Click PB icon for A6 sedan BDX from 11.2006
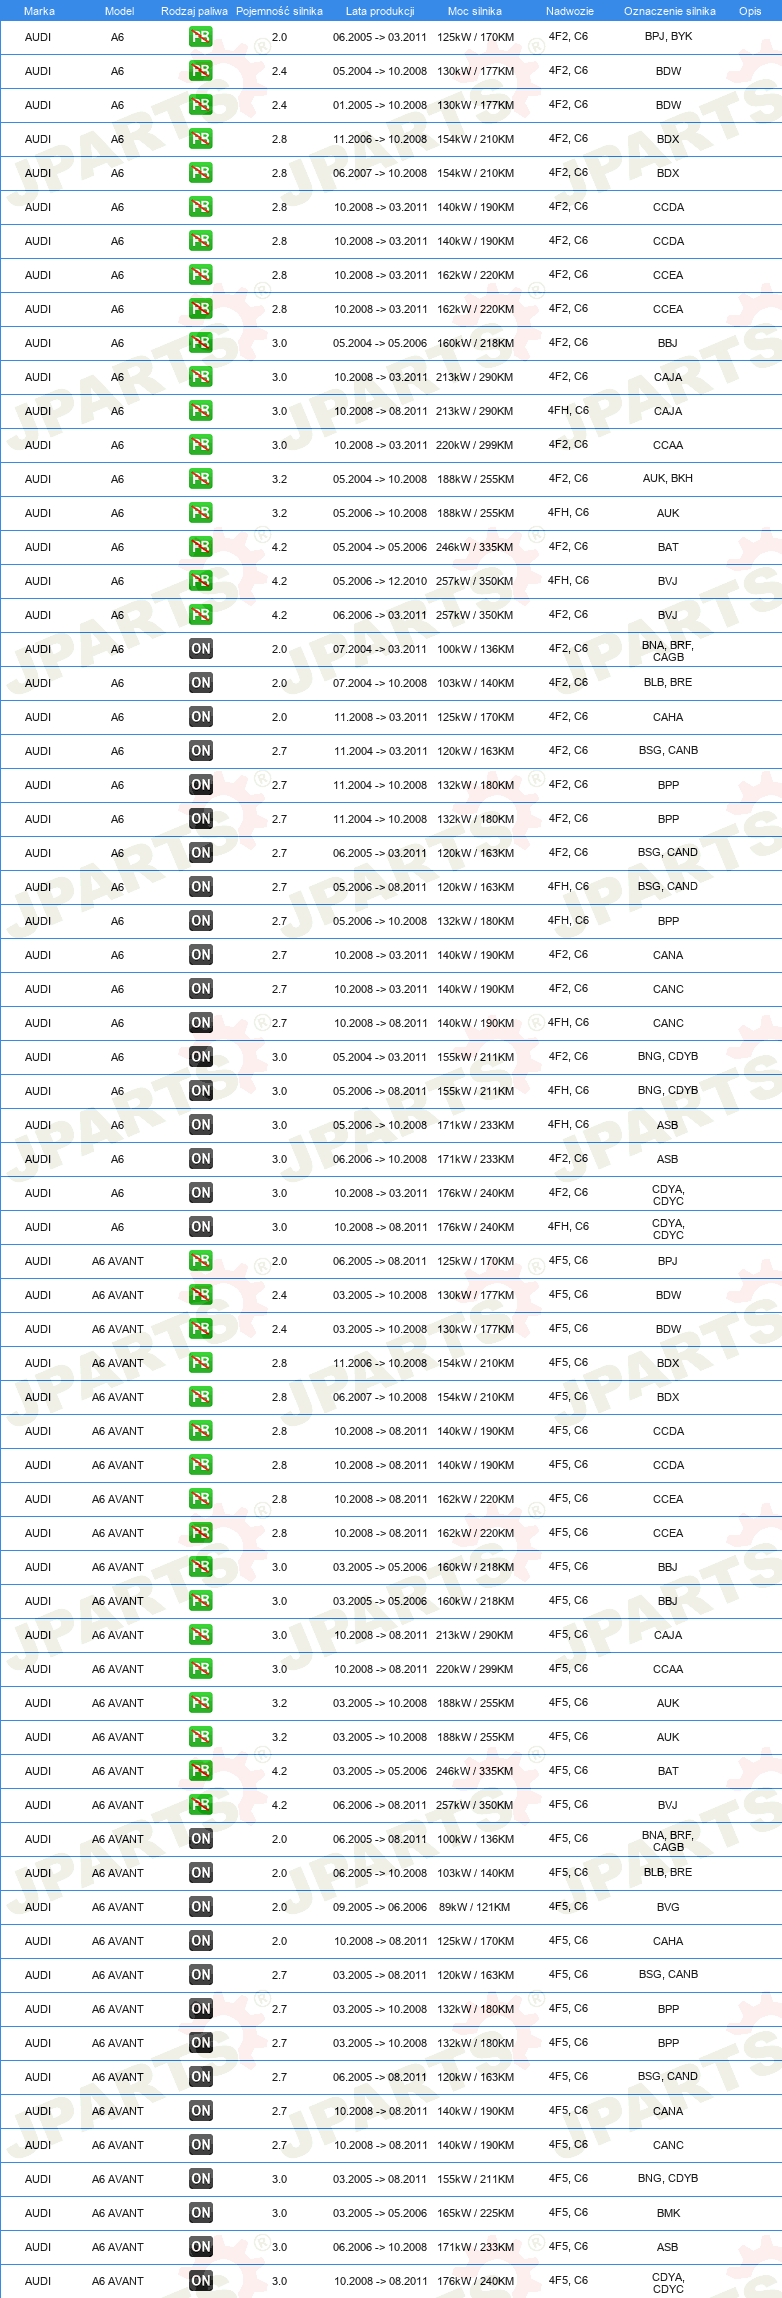 [x=200, y=139]
